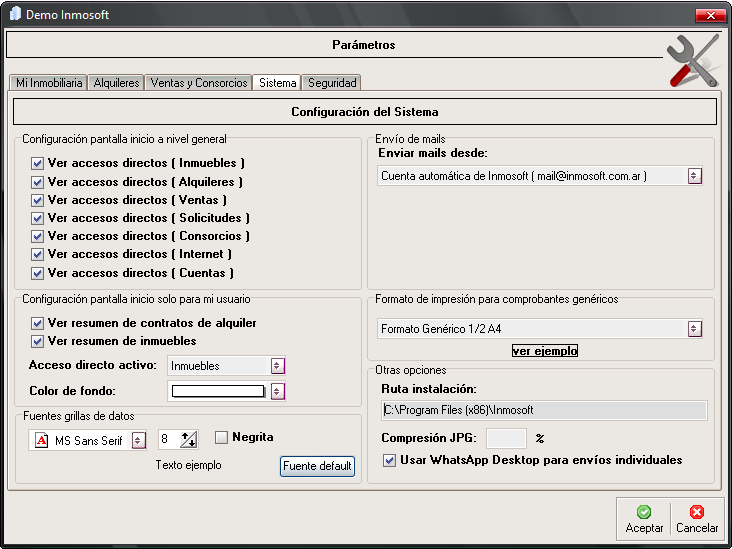Open the Acceso directo activo dropdown
This screenshot has width=732, height=549.
[278, 366]
